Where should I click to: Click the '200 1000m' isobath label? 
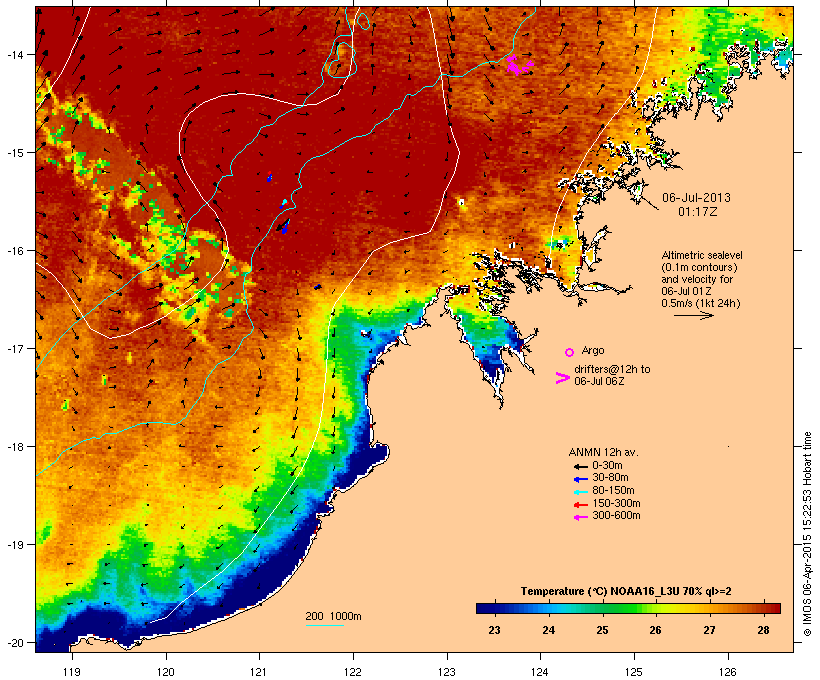click(333, 616)
